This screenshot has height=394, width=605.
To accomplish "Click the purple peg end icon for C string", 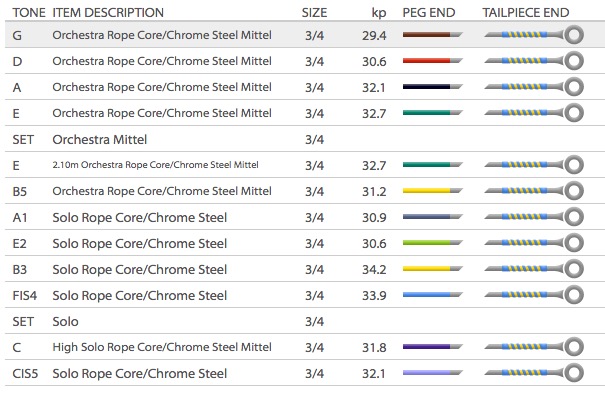I will click(432, 347).
